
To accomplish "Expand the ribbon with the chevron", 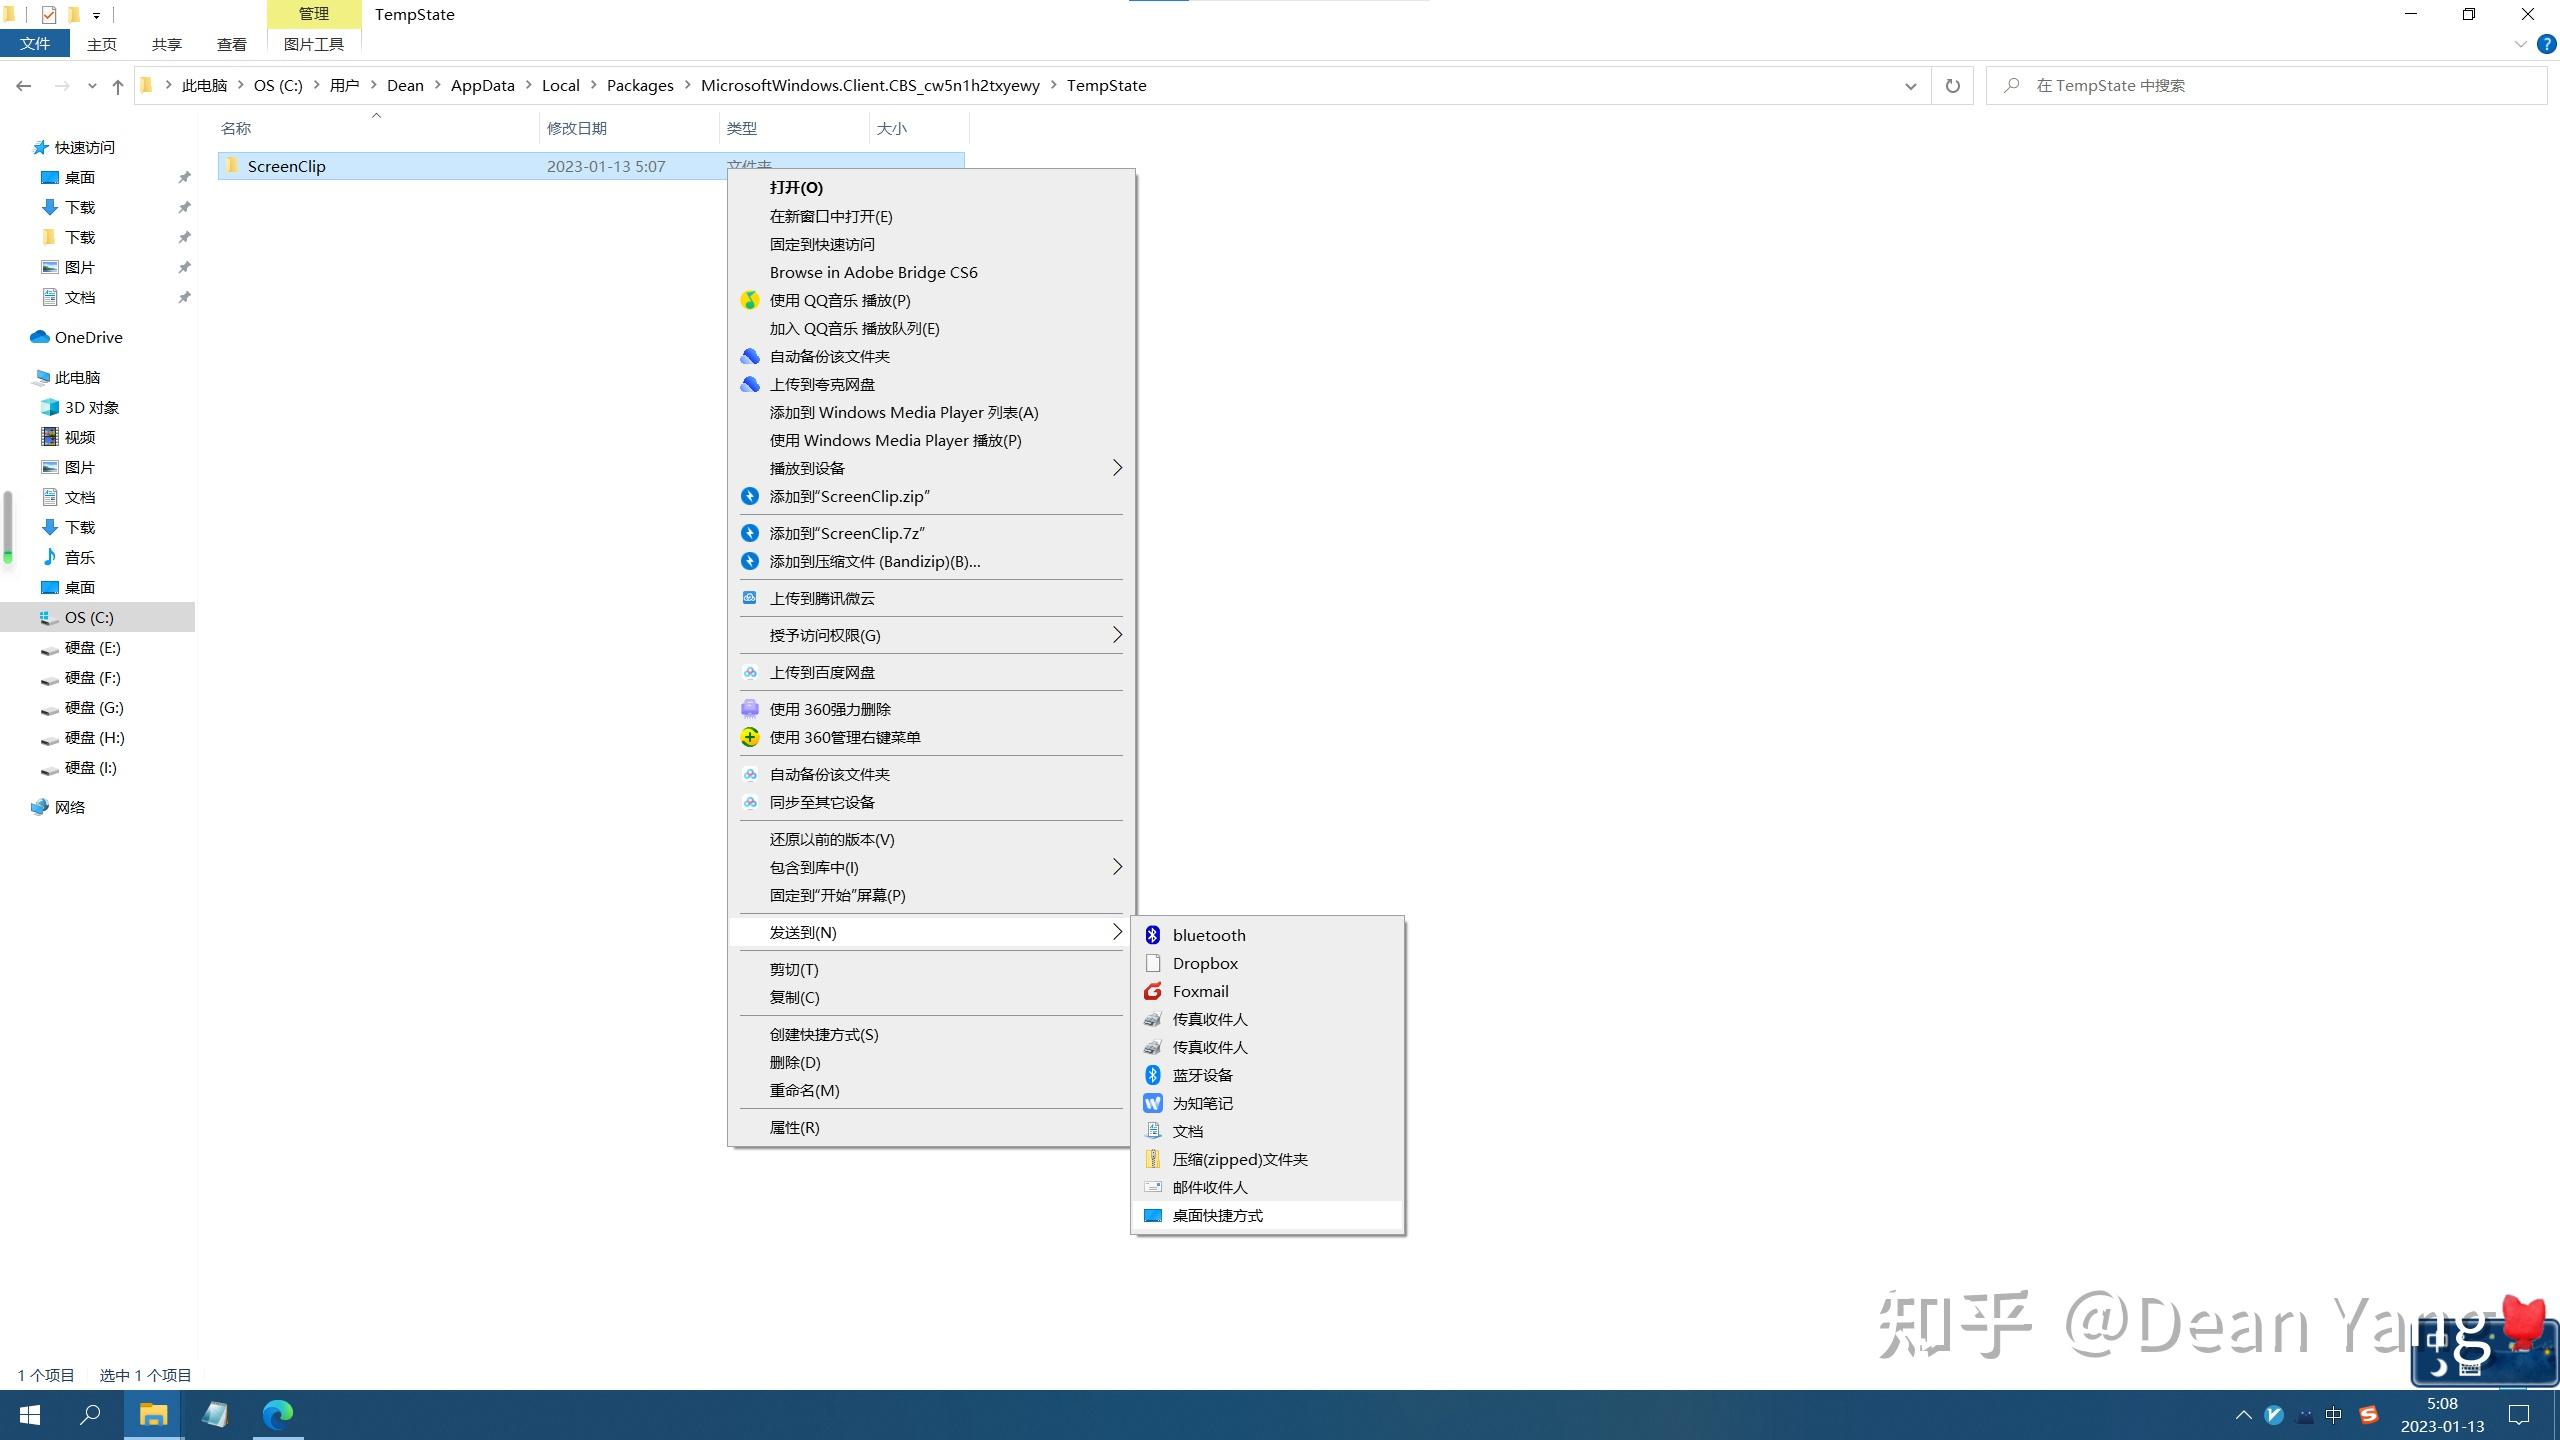I will [x=2520, y=44].
